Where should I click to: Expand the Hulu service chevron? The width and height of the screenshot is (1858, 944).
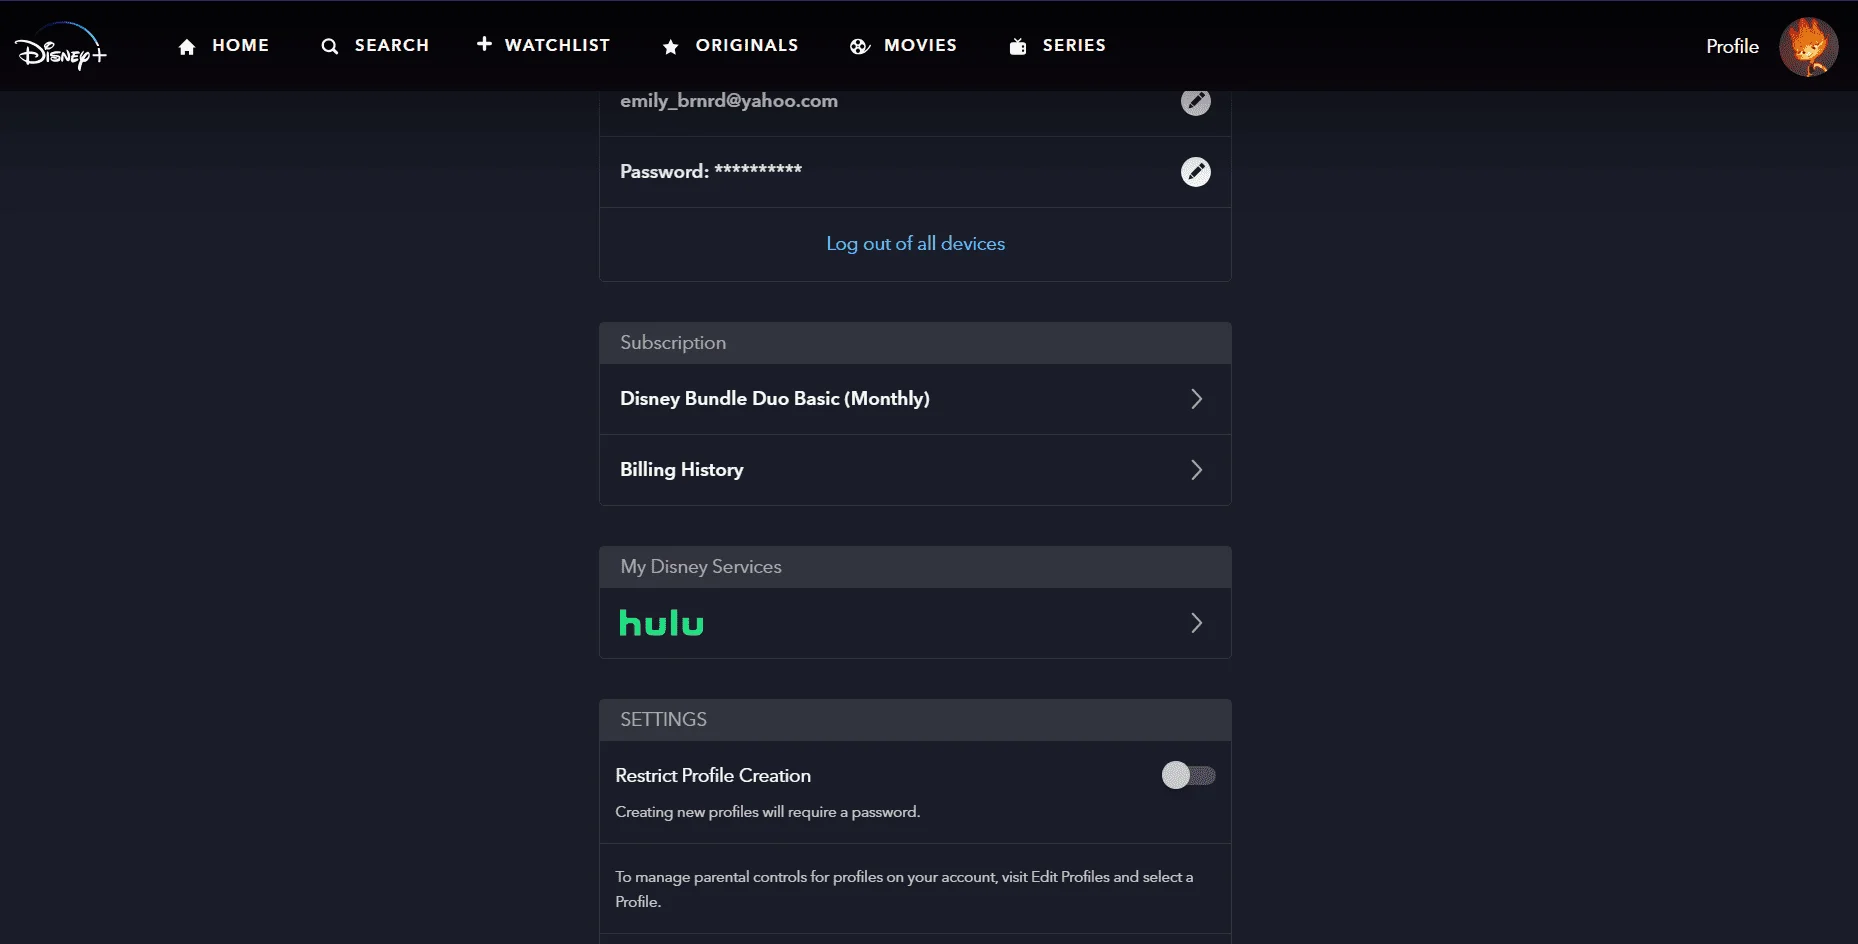1196,623
